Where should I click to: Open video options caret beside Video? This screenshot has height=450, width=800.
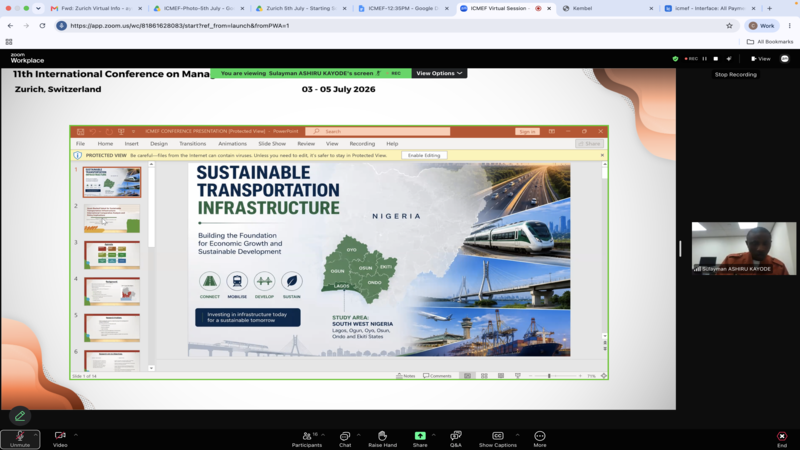76,435
